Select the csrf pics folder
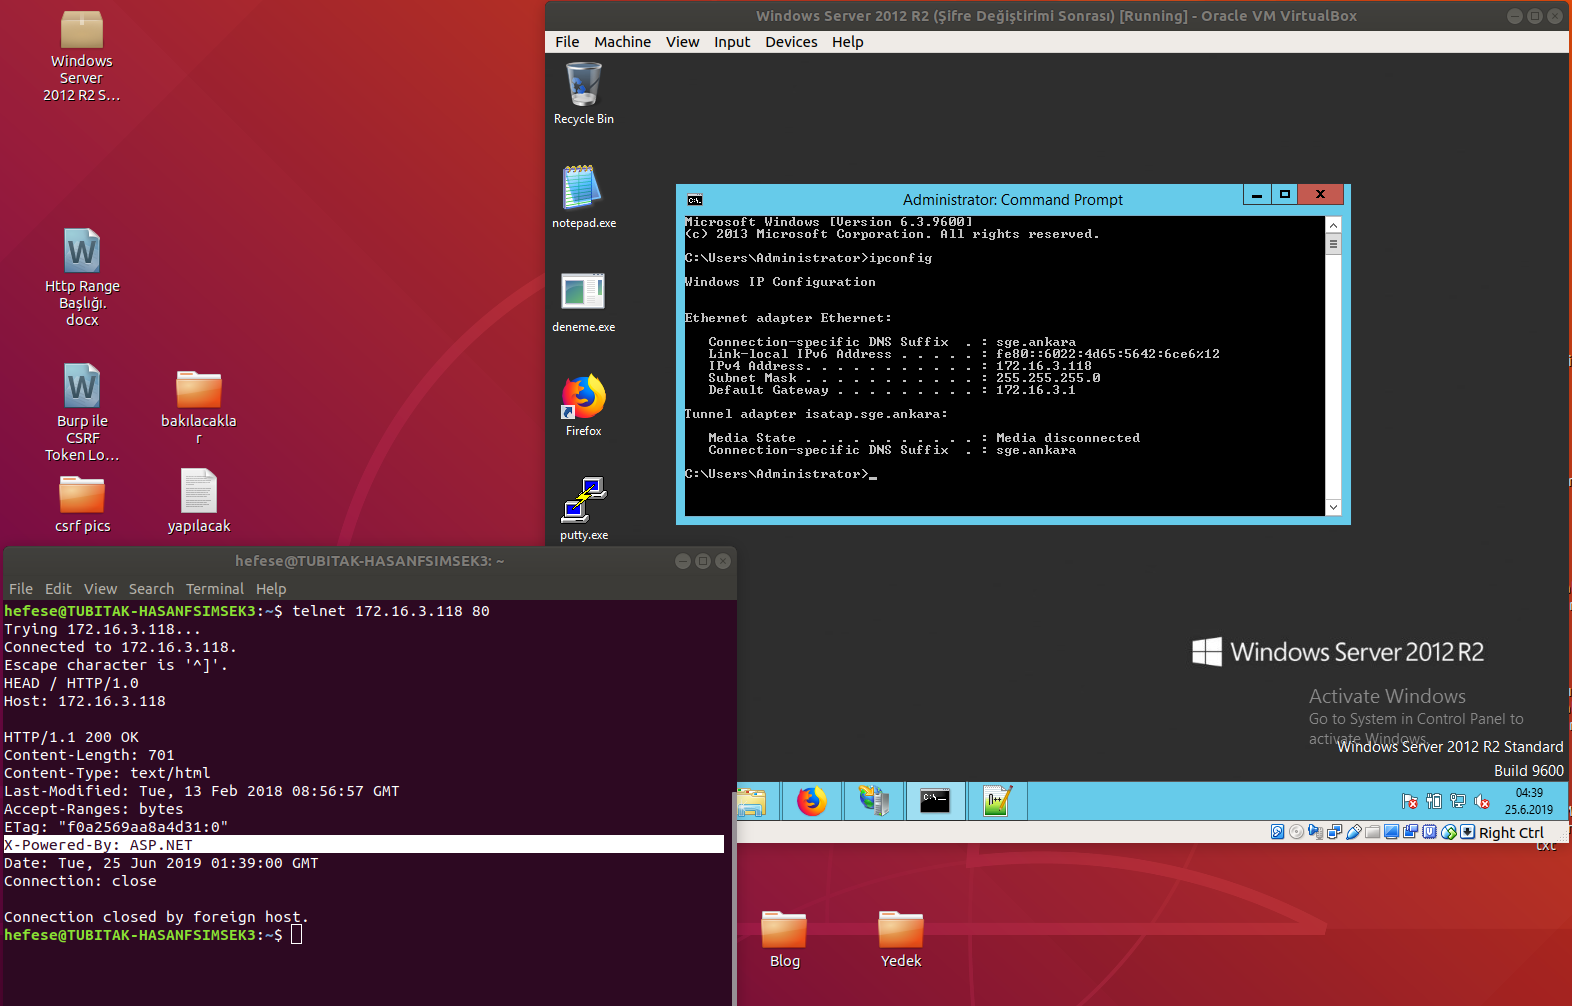1572x1006 pixels. click(82, 504)
